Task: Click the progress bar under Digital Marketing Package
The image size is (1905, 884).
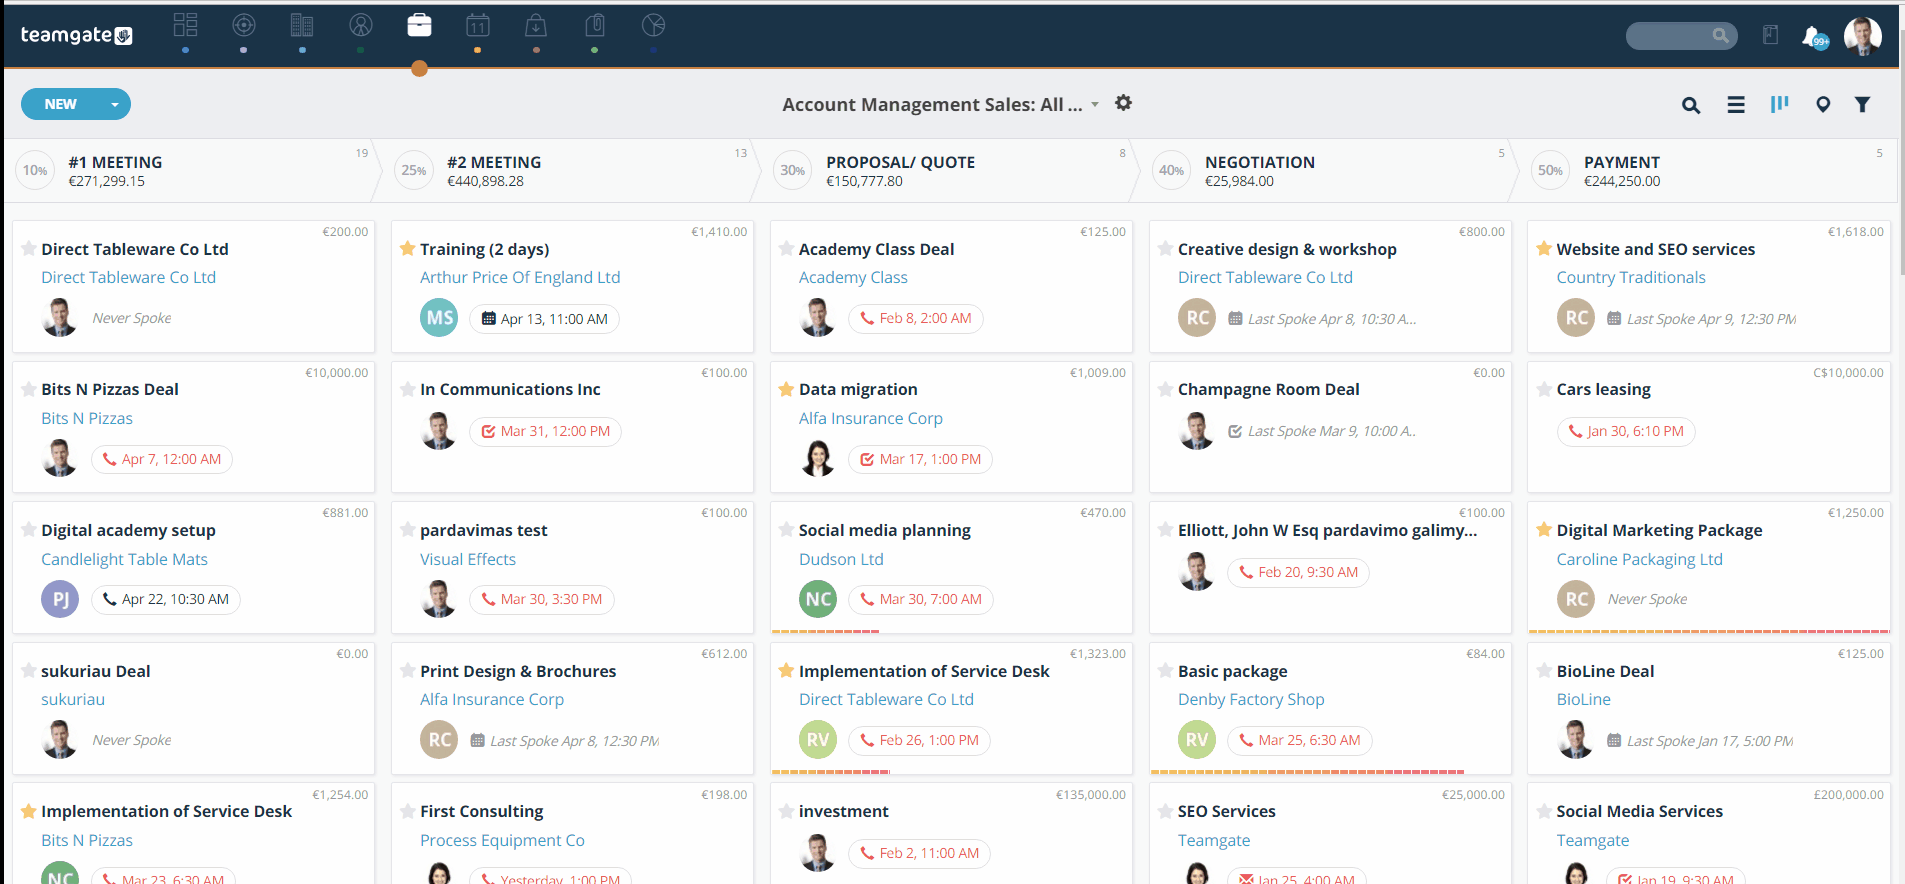Action: click(1709, 631)
